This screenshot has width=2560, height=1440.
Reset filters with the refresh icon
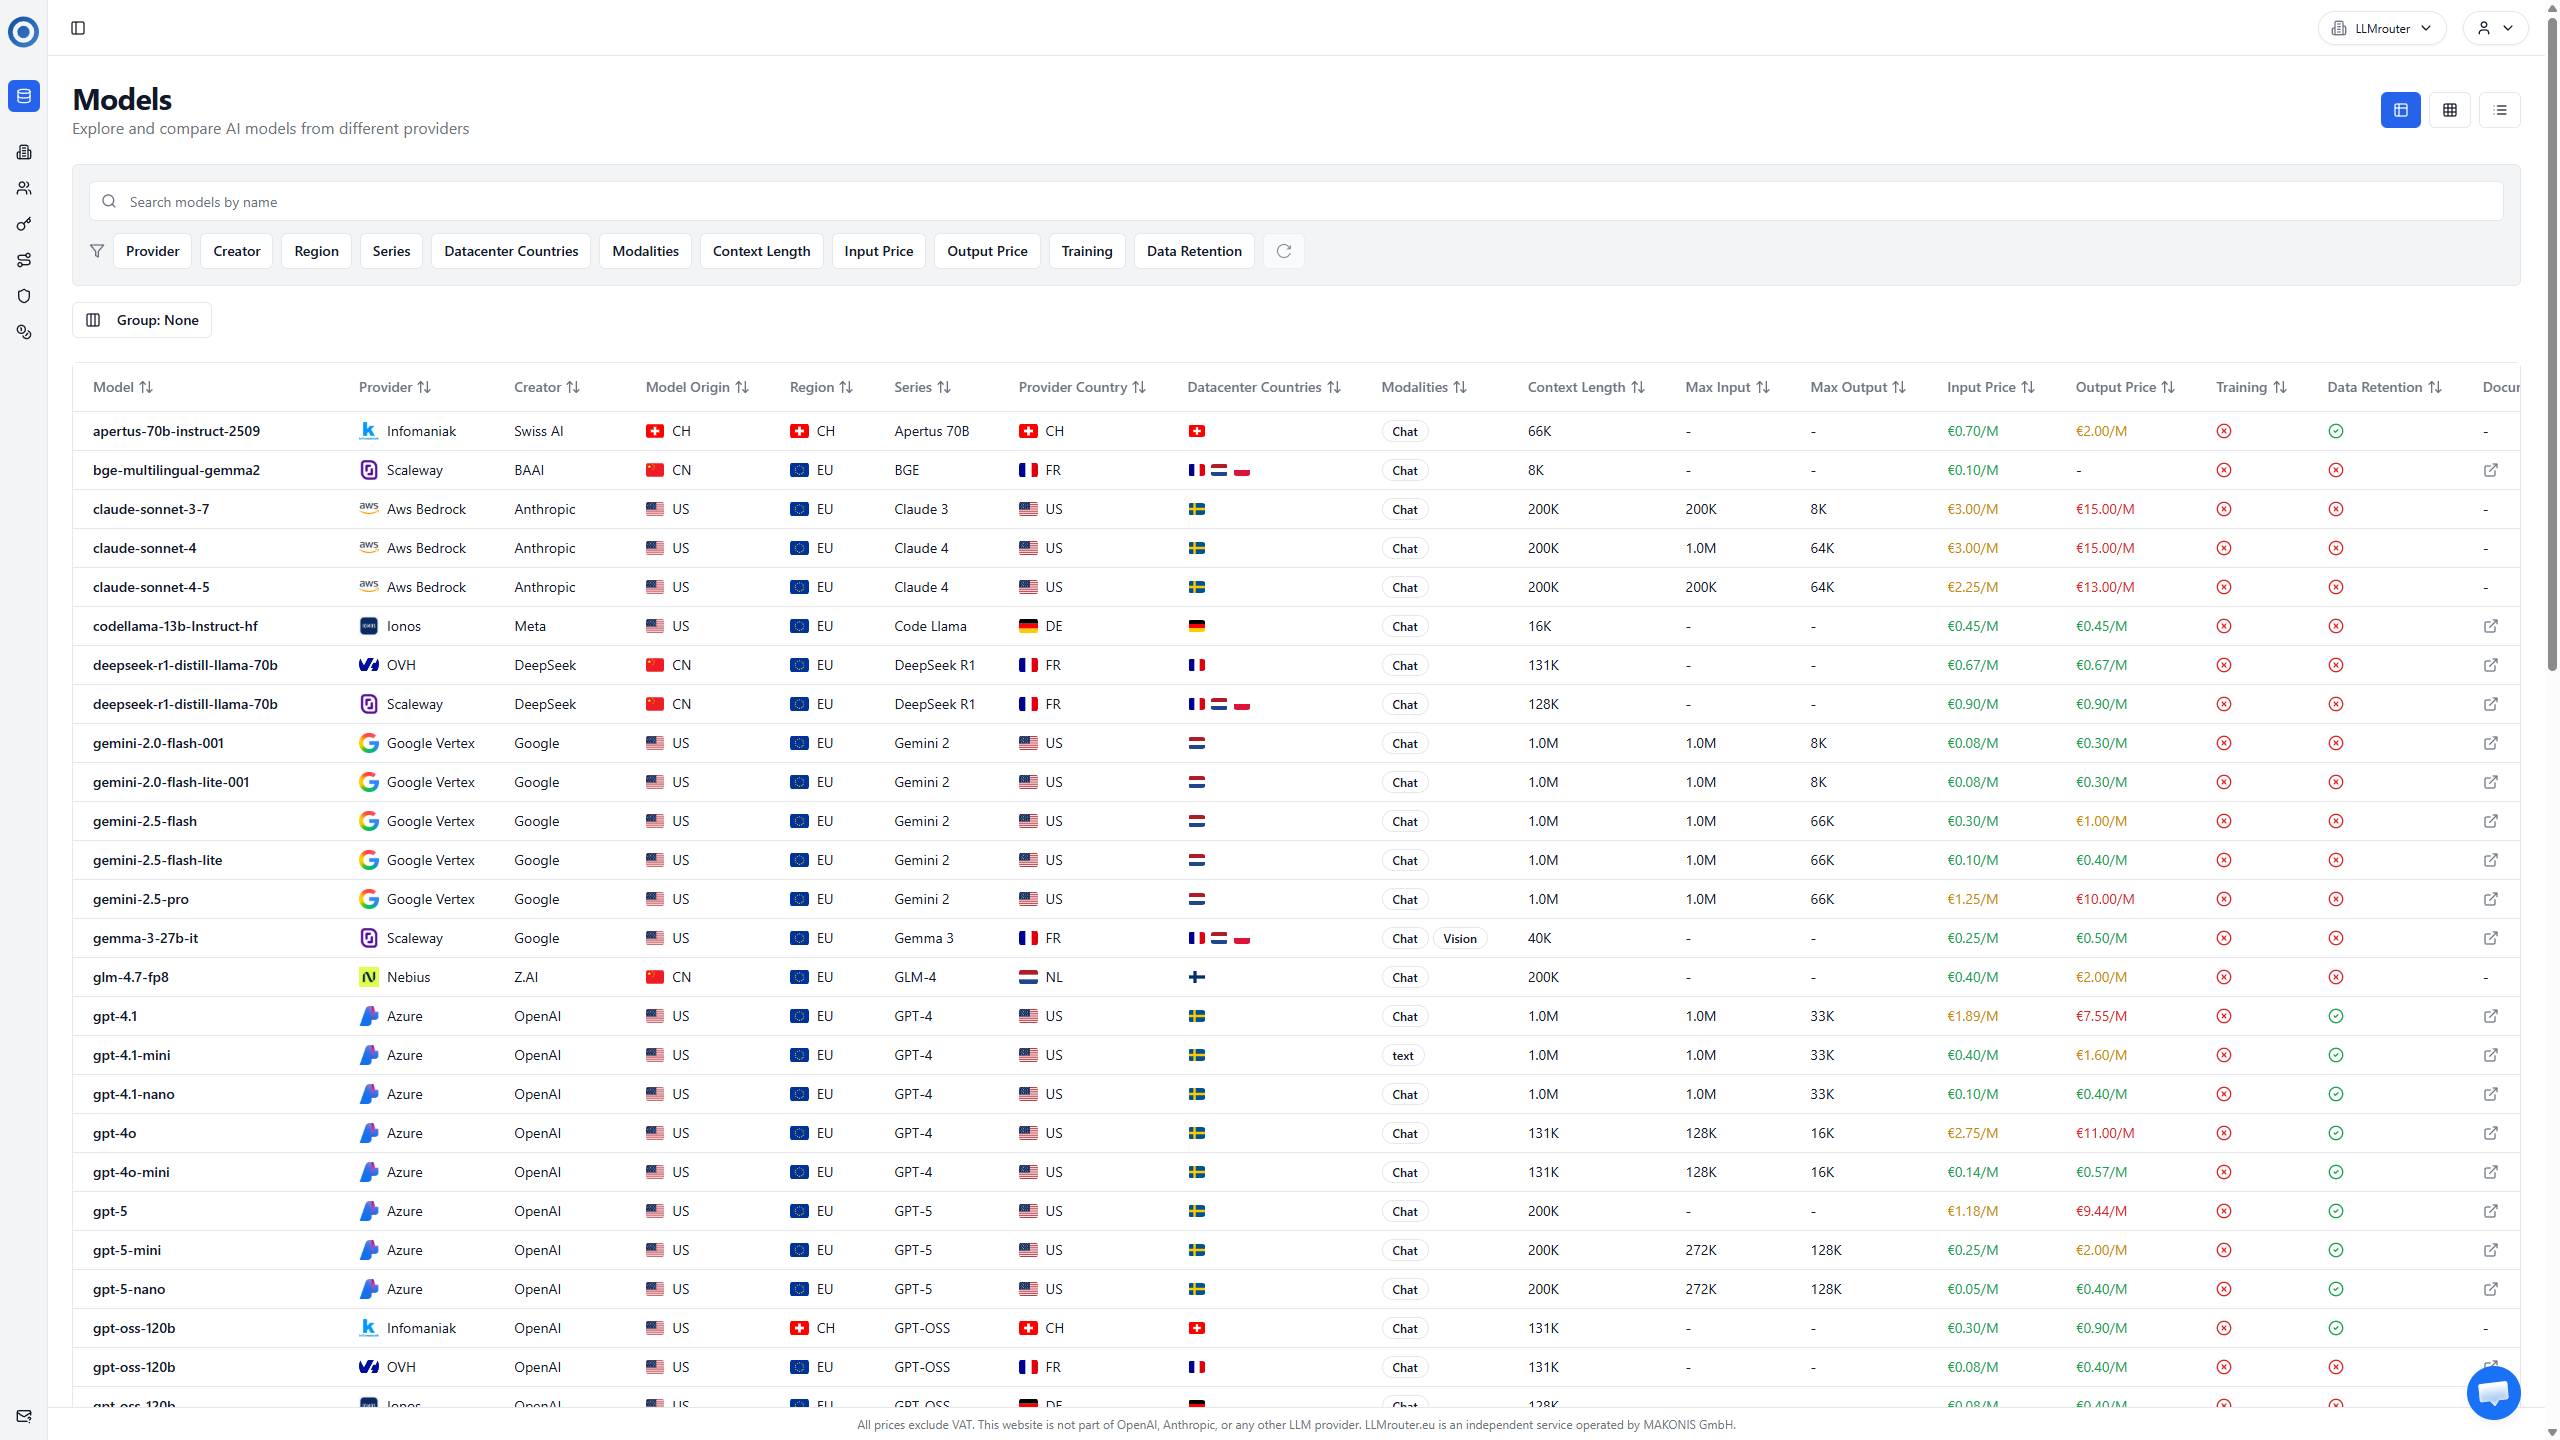pos(1284,251)
